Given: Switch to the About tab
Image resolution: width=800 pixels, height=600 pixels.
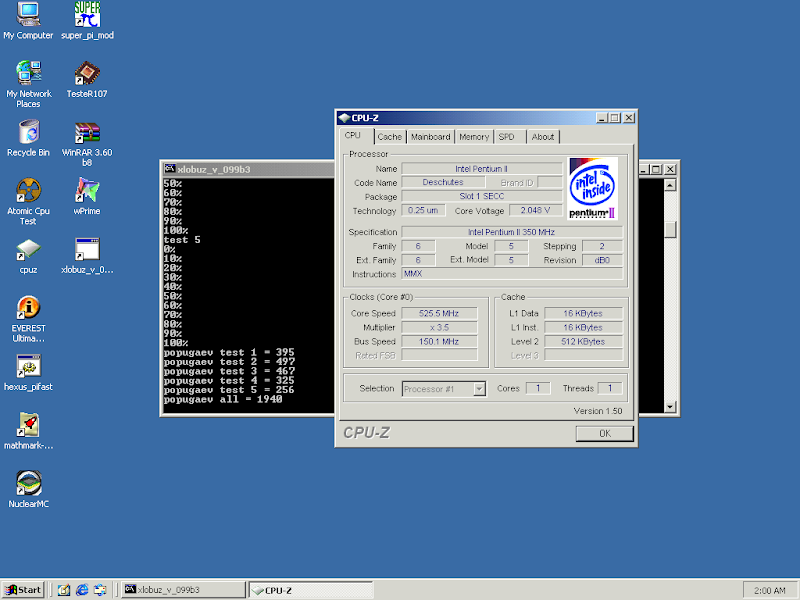Looking at the screenshot, I should click(x=543, y=137).
